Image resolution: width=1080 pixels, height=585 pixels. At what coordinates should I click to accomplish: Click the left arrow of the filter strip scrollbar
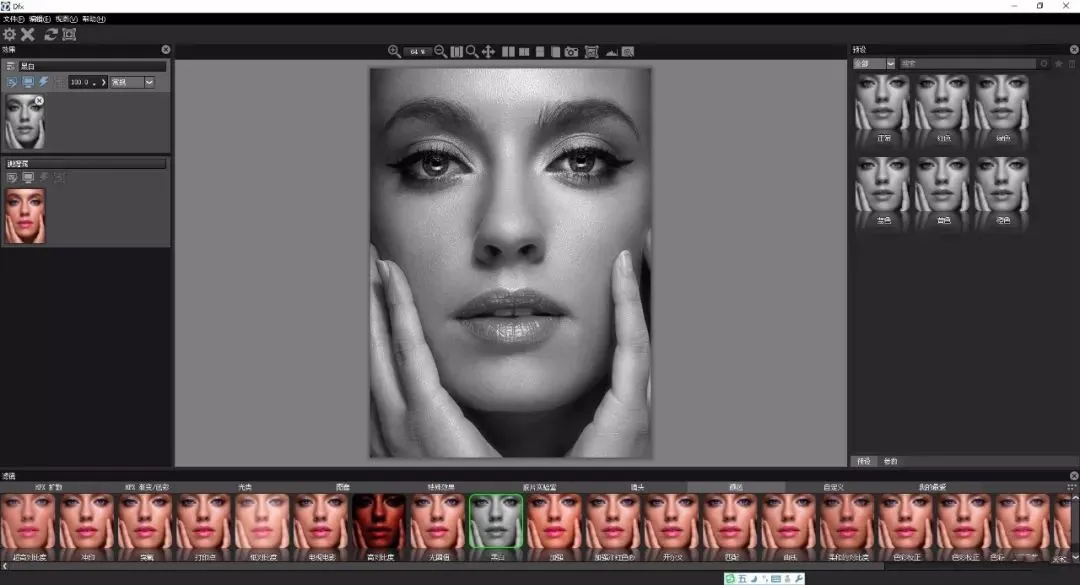click(5, 566)
